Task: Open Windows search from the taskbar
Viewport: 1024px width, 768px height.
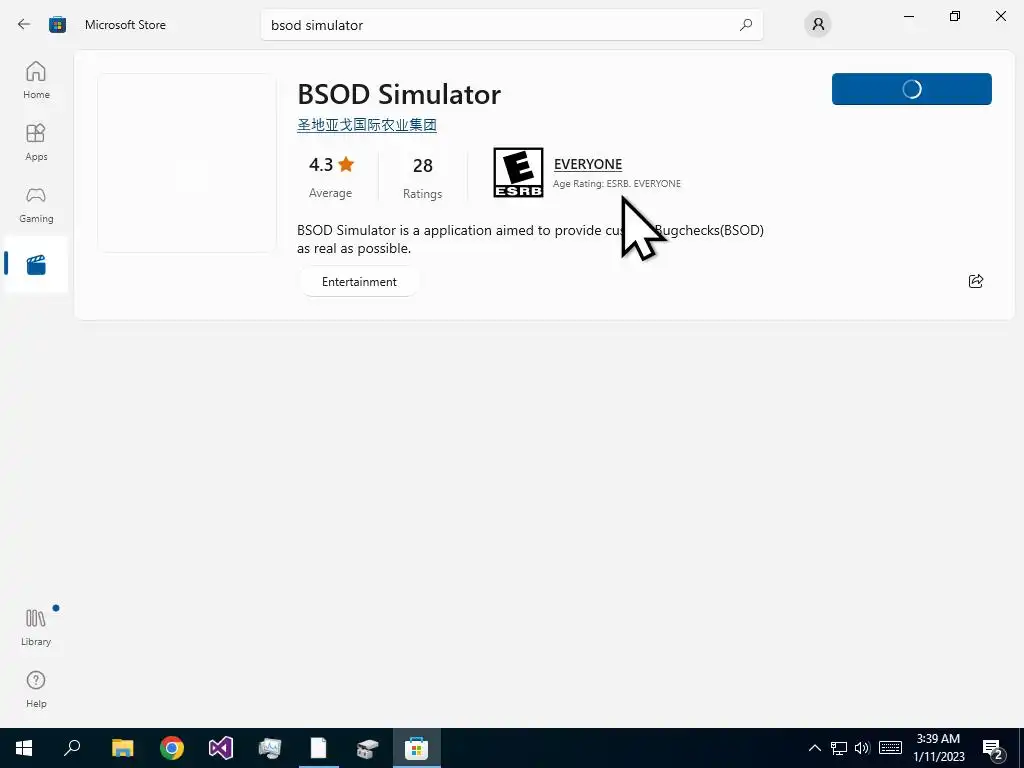Action: (x=72, y=748)
